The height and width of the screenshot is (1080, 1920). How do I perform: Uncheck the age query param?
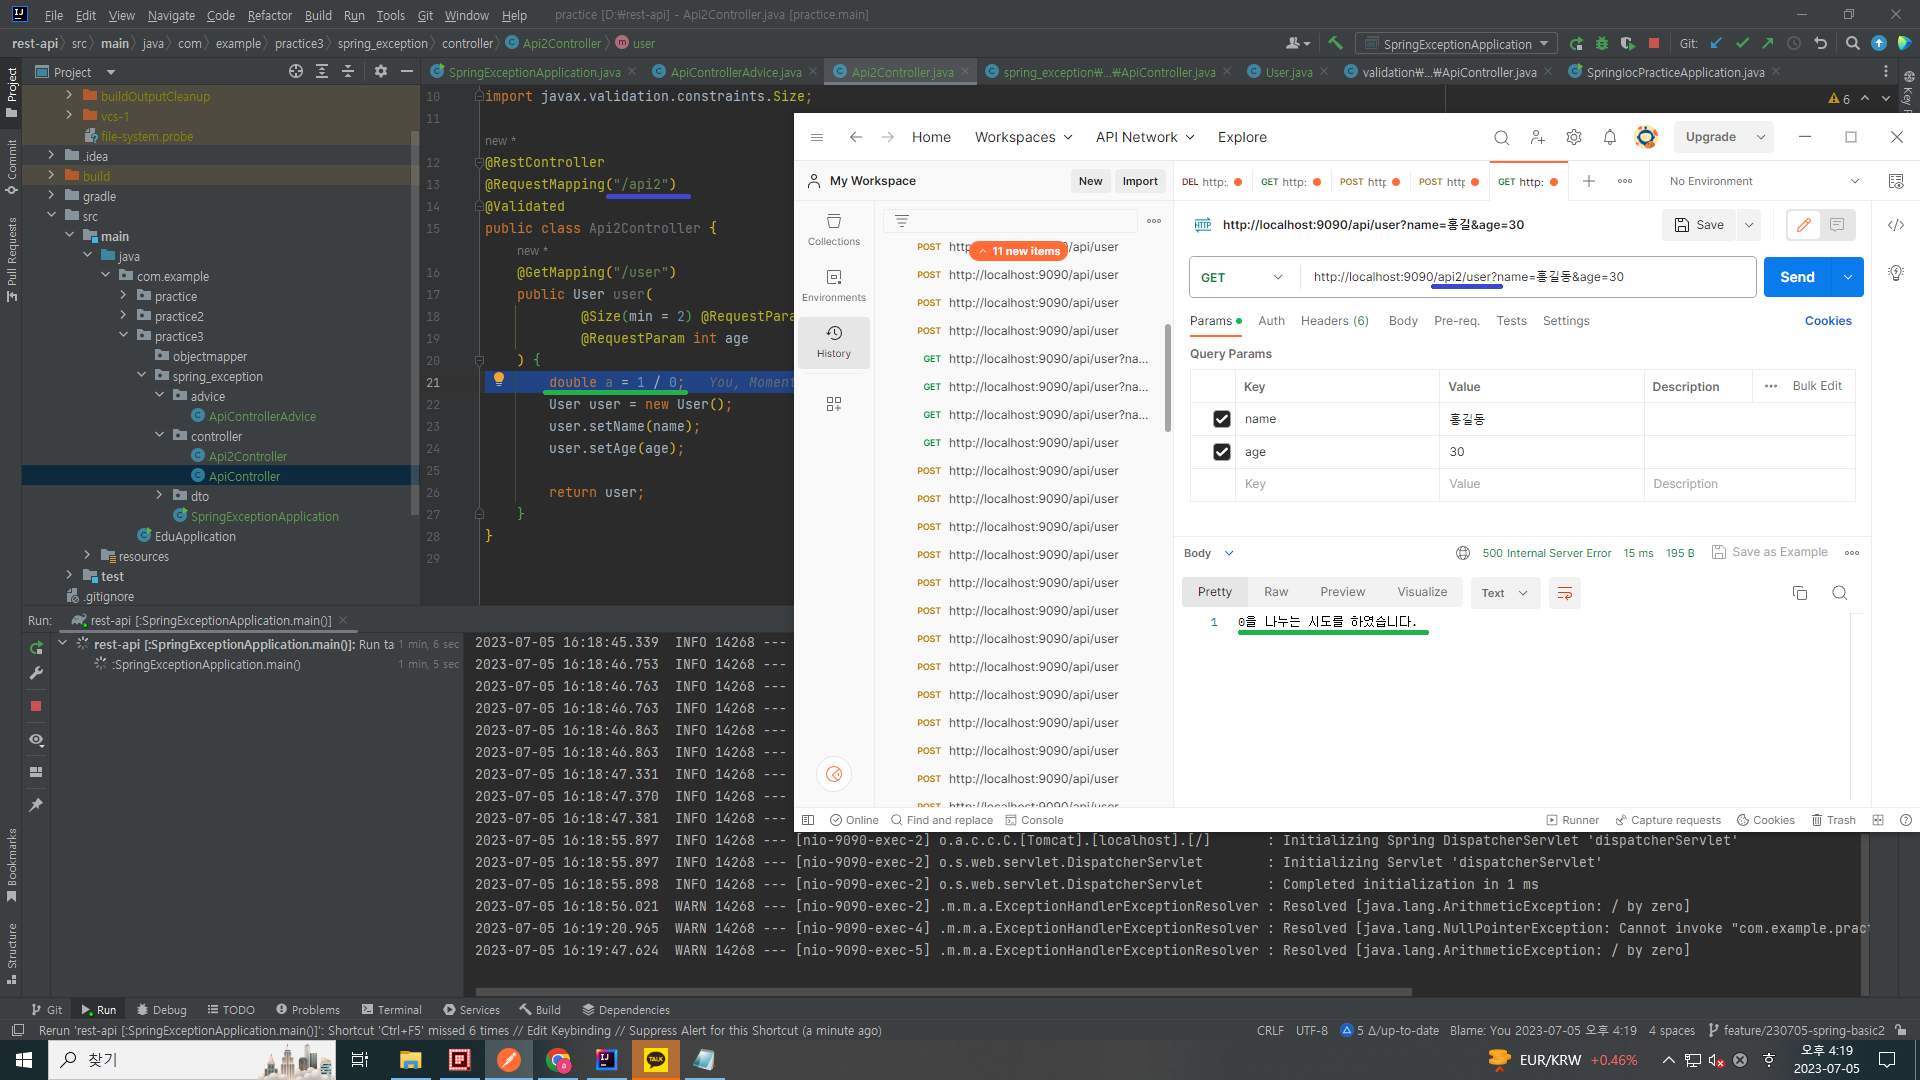tap(1222, 452)
